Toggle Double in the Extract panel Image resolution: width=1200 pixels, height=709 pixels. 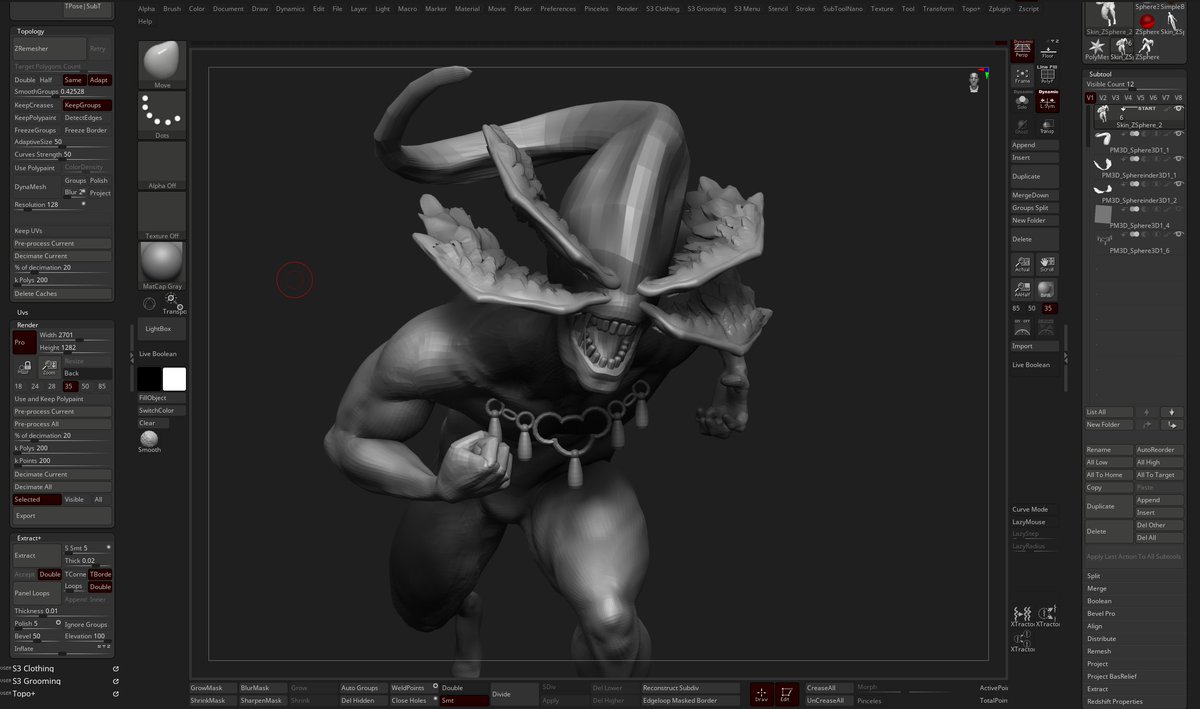(x=49, y=574)
